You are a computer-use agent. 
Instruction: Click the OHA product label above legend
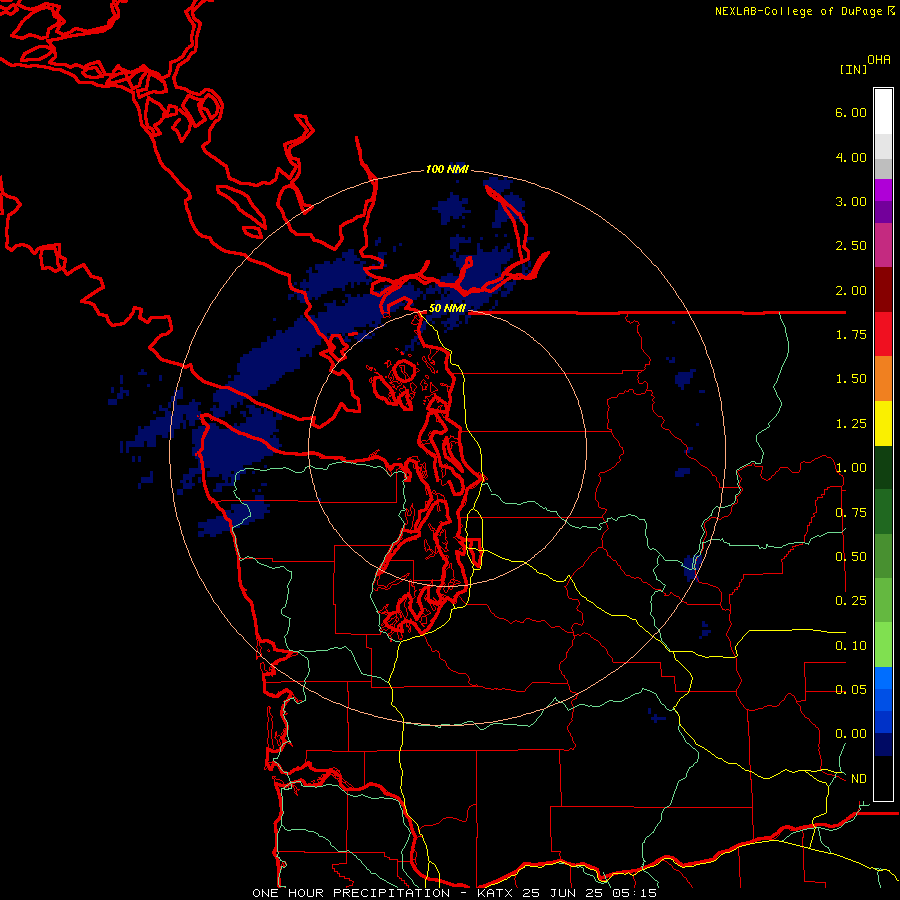pos(879,60)
